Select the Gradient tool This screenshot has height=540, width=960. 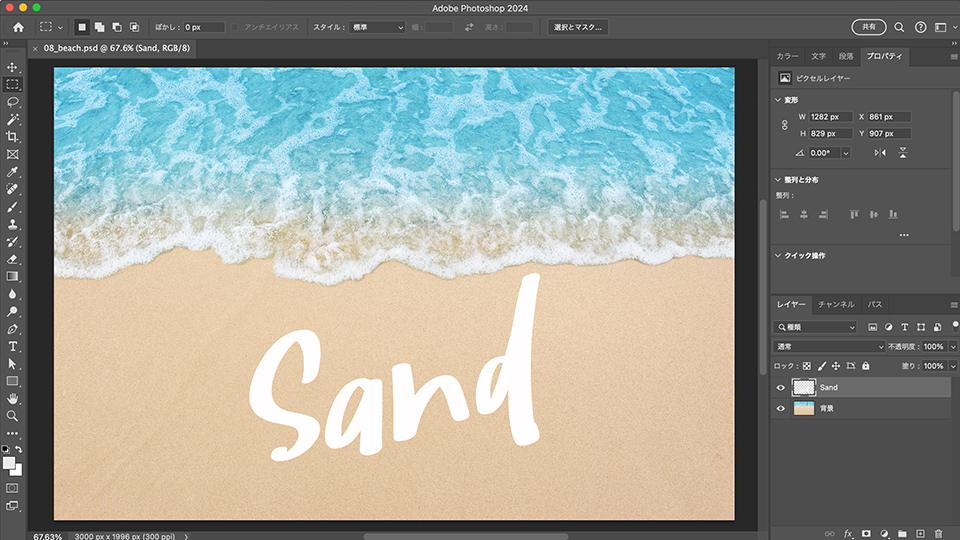[12, 277]
